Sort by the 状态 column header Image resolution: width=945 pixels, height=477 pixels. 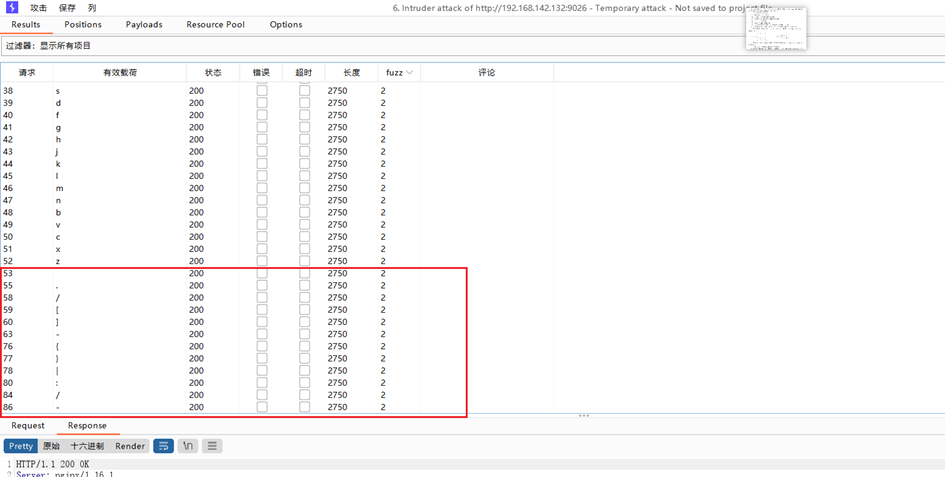213,72
